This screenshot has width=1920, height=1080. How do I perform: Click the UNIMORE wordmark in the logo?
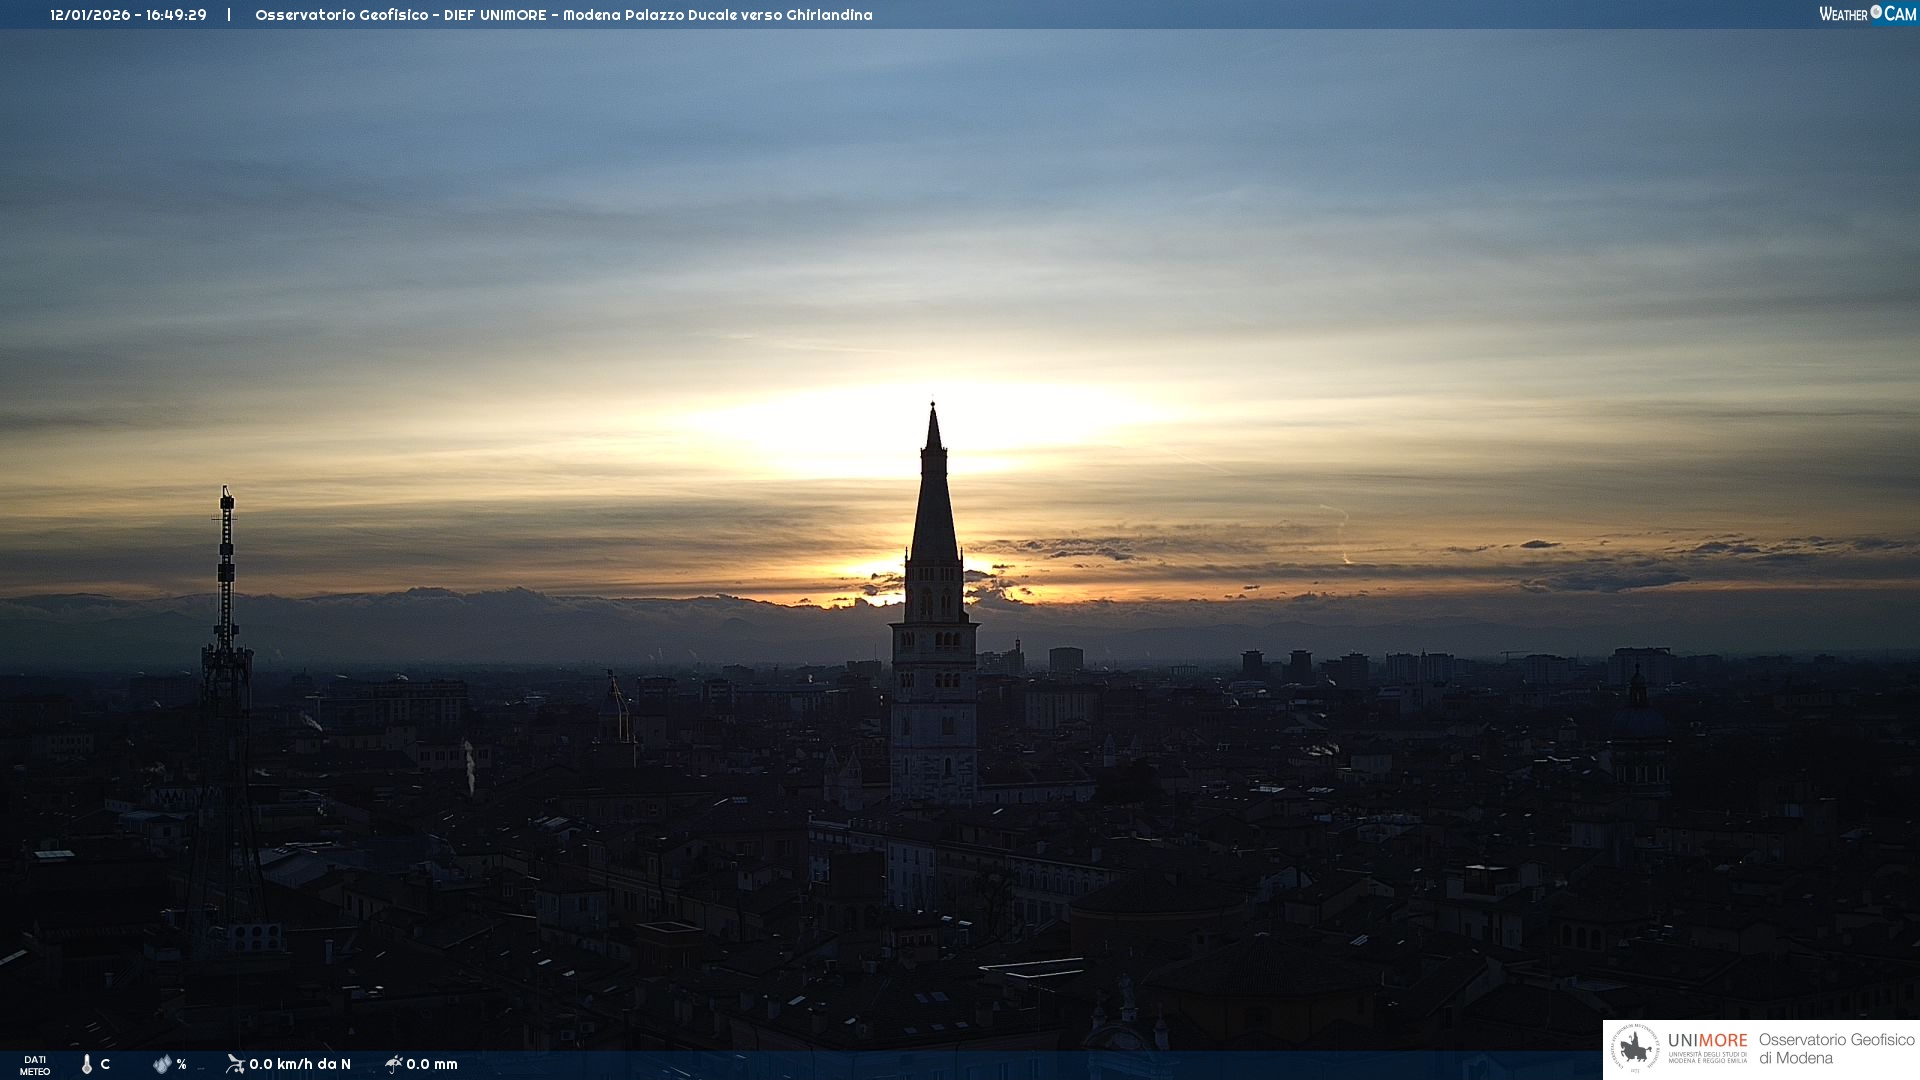coord(1707,1040)
